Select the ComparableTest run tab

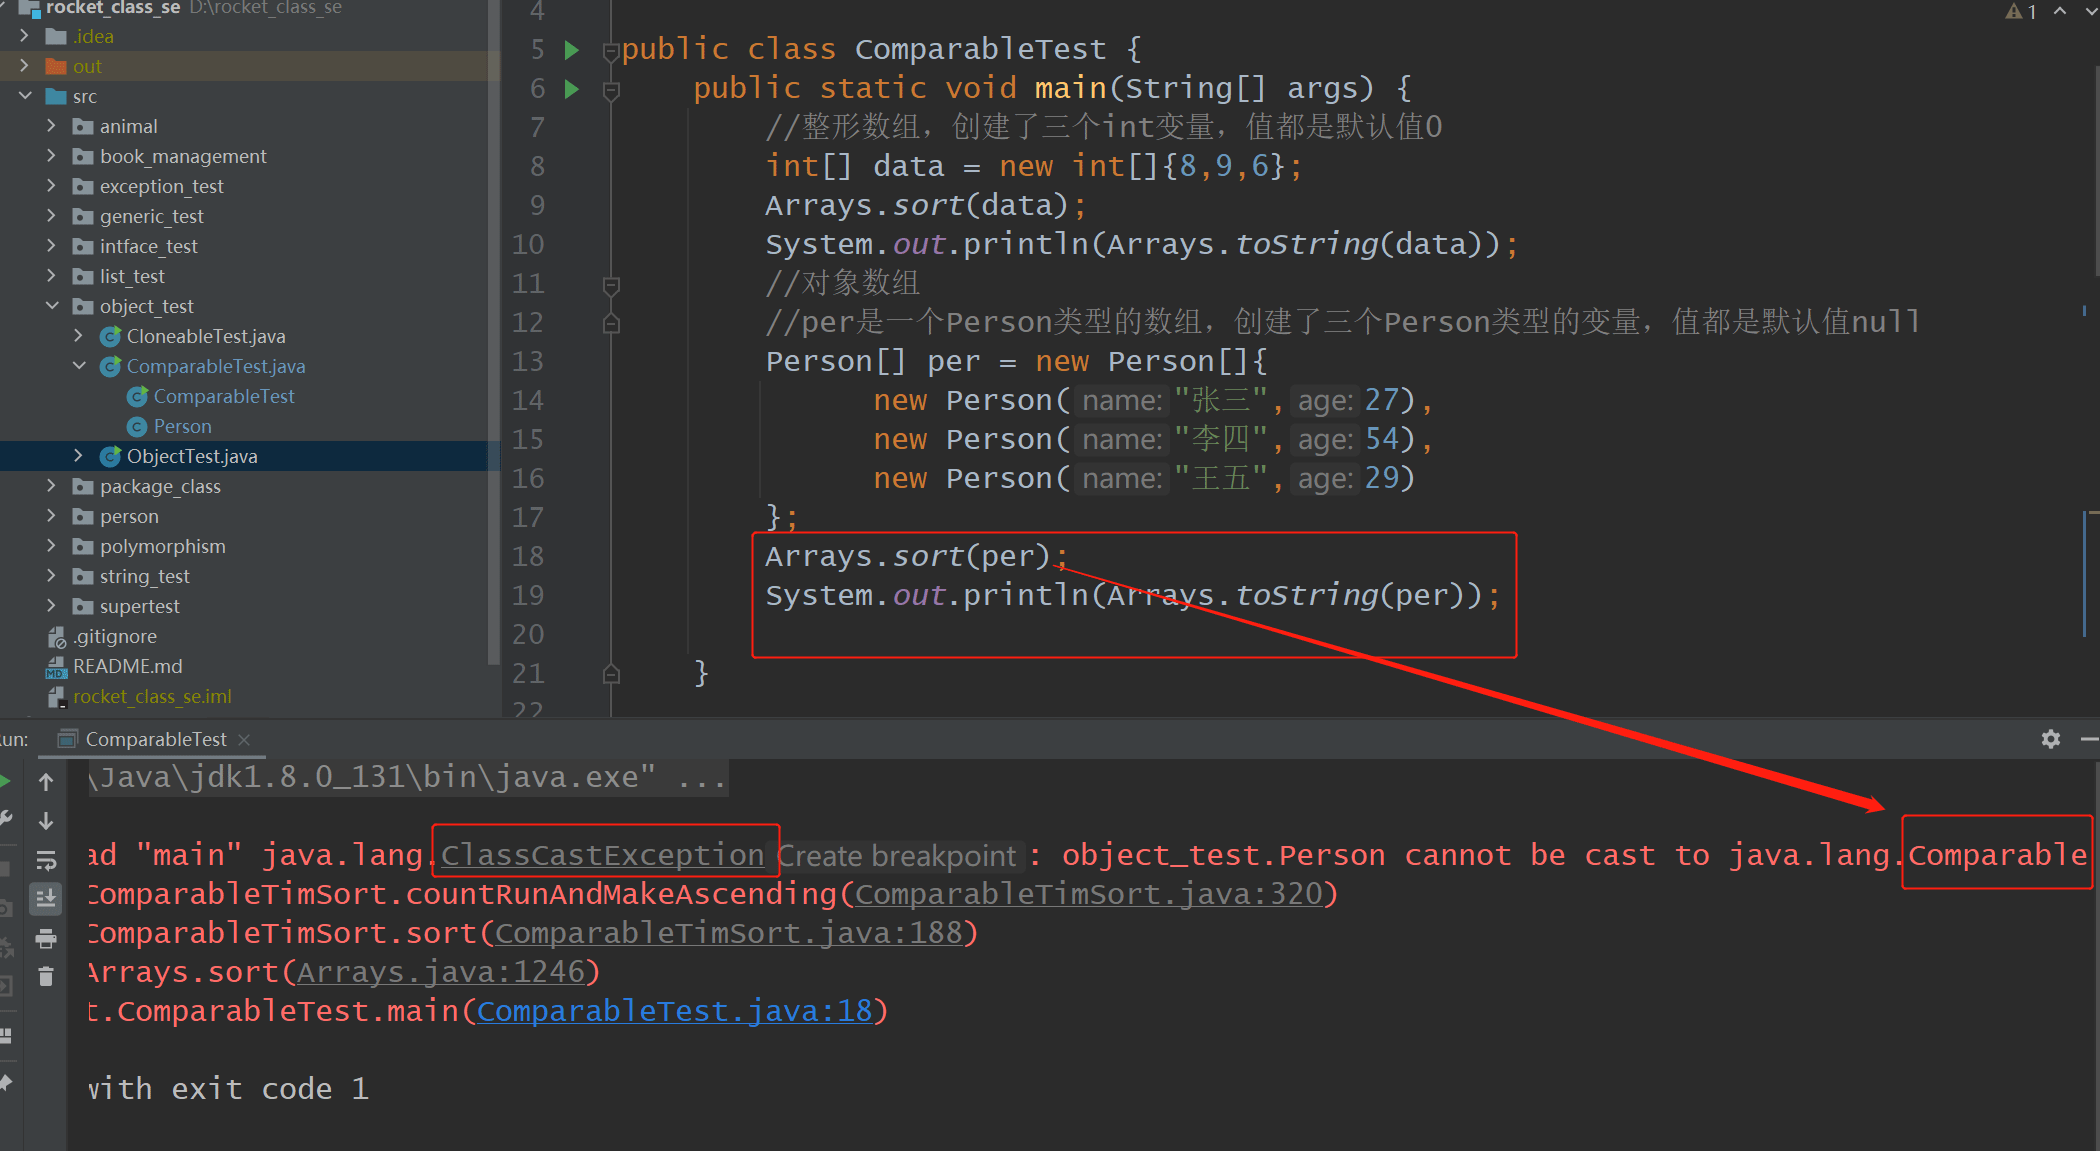tap(155, 739)
